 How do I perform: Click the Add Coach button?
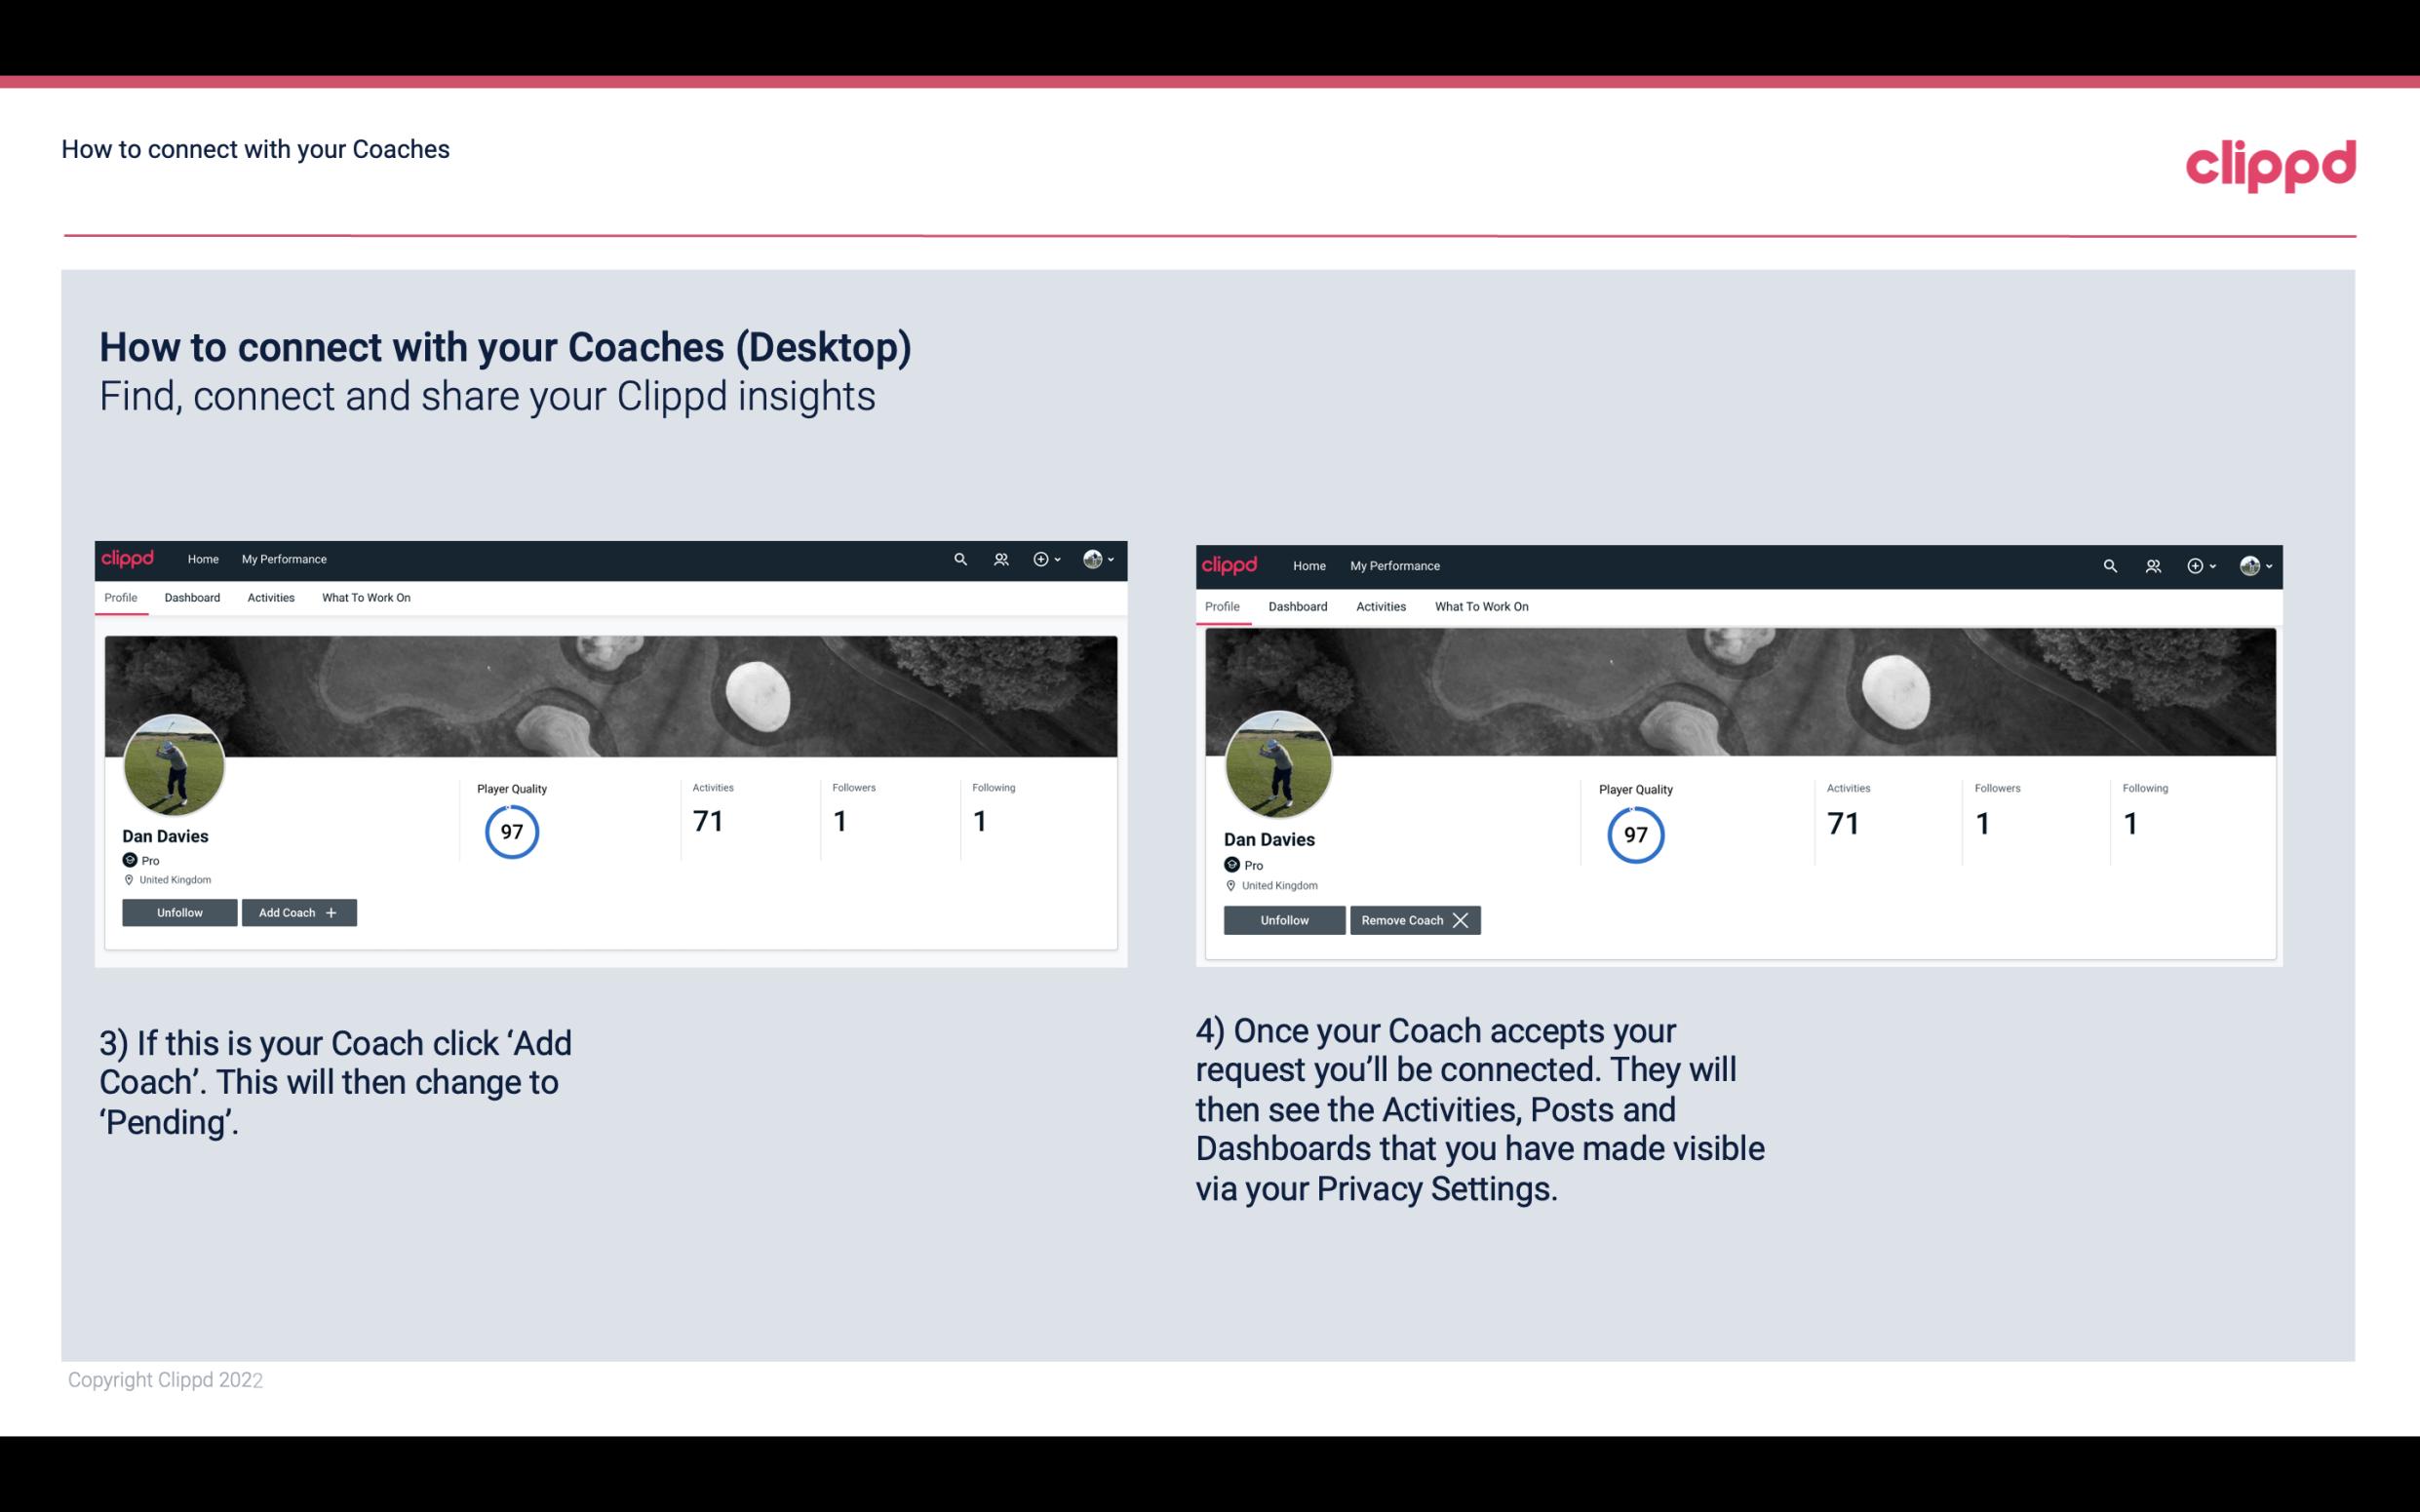click(296, 911)
